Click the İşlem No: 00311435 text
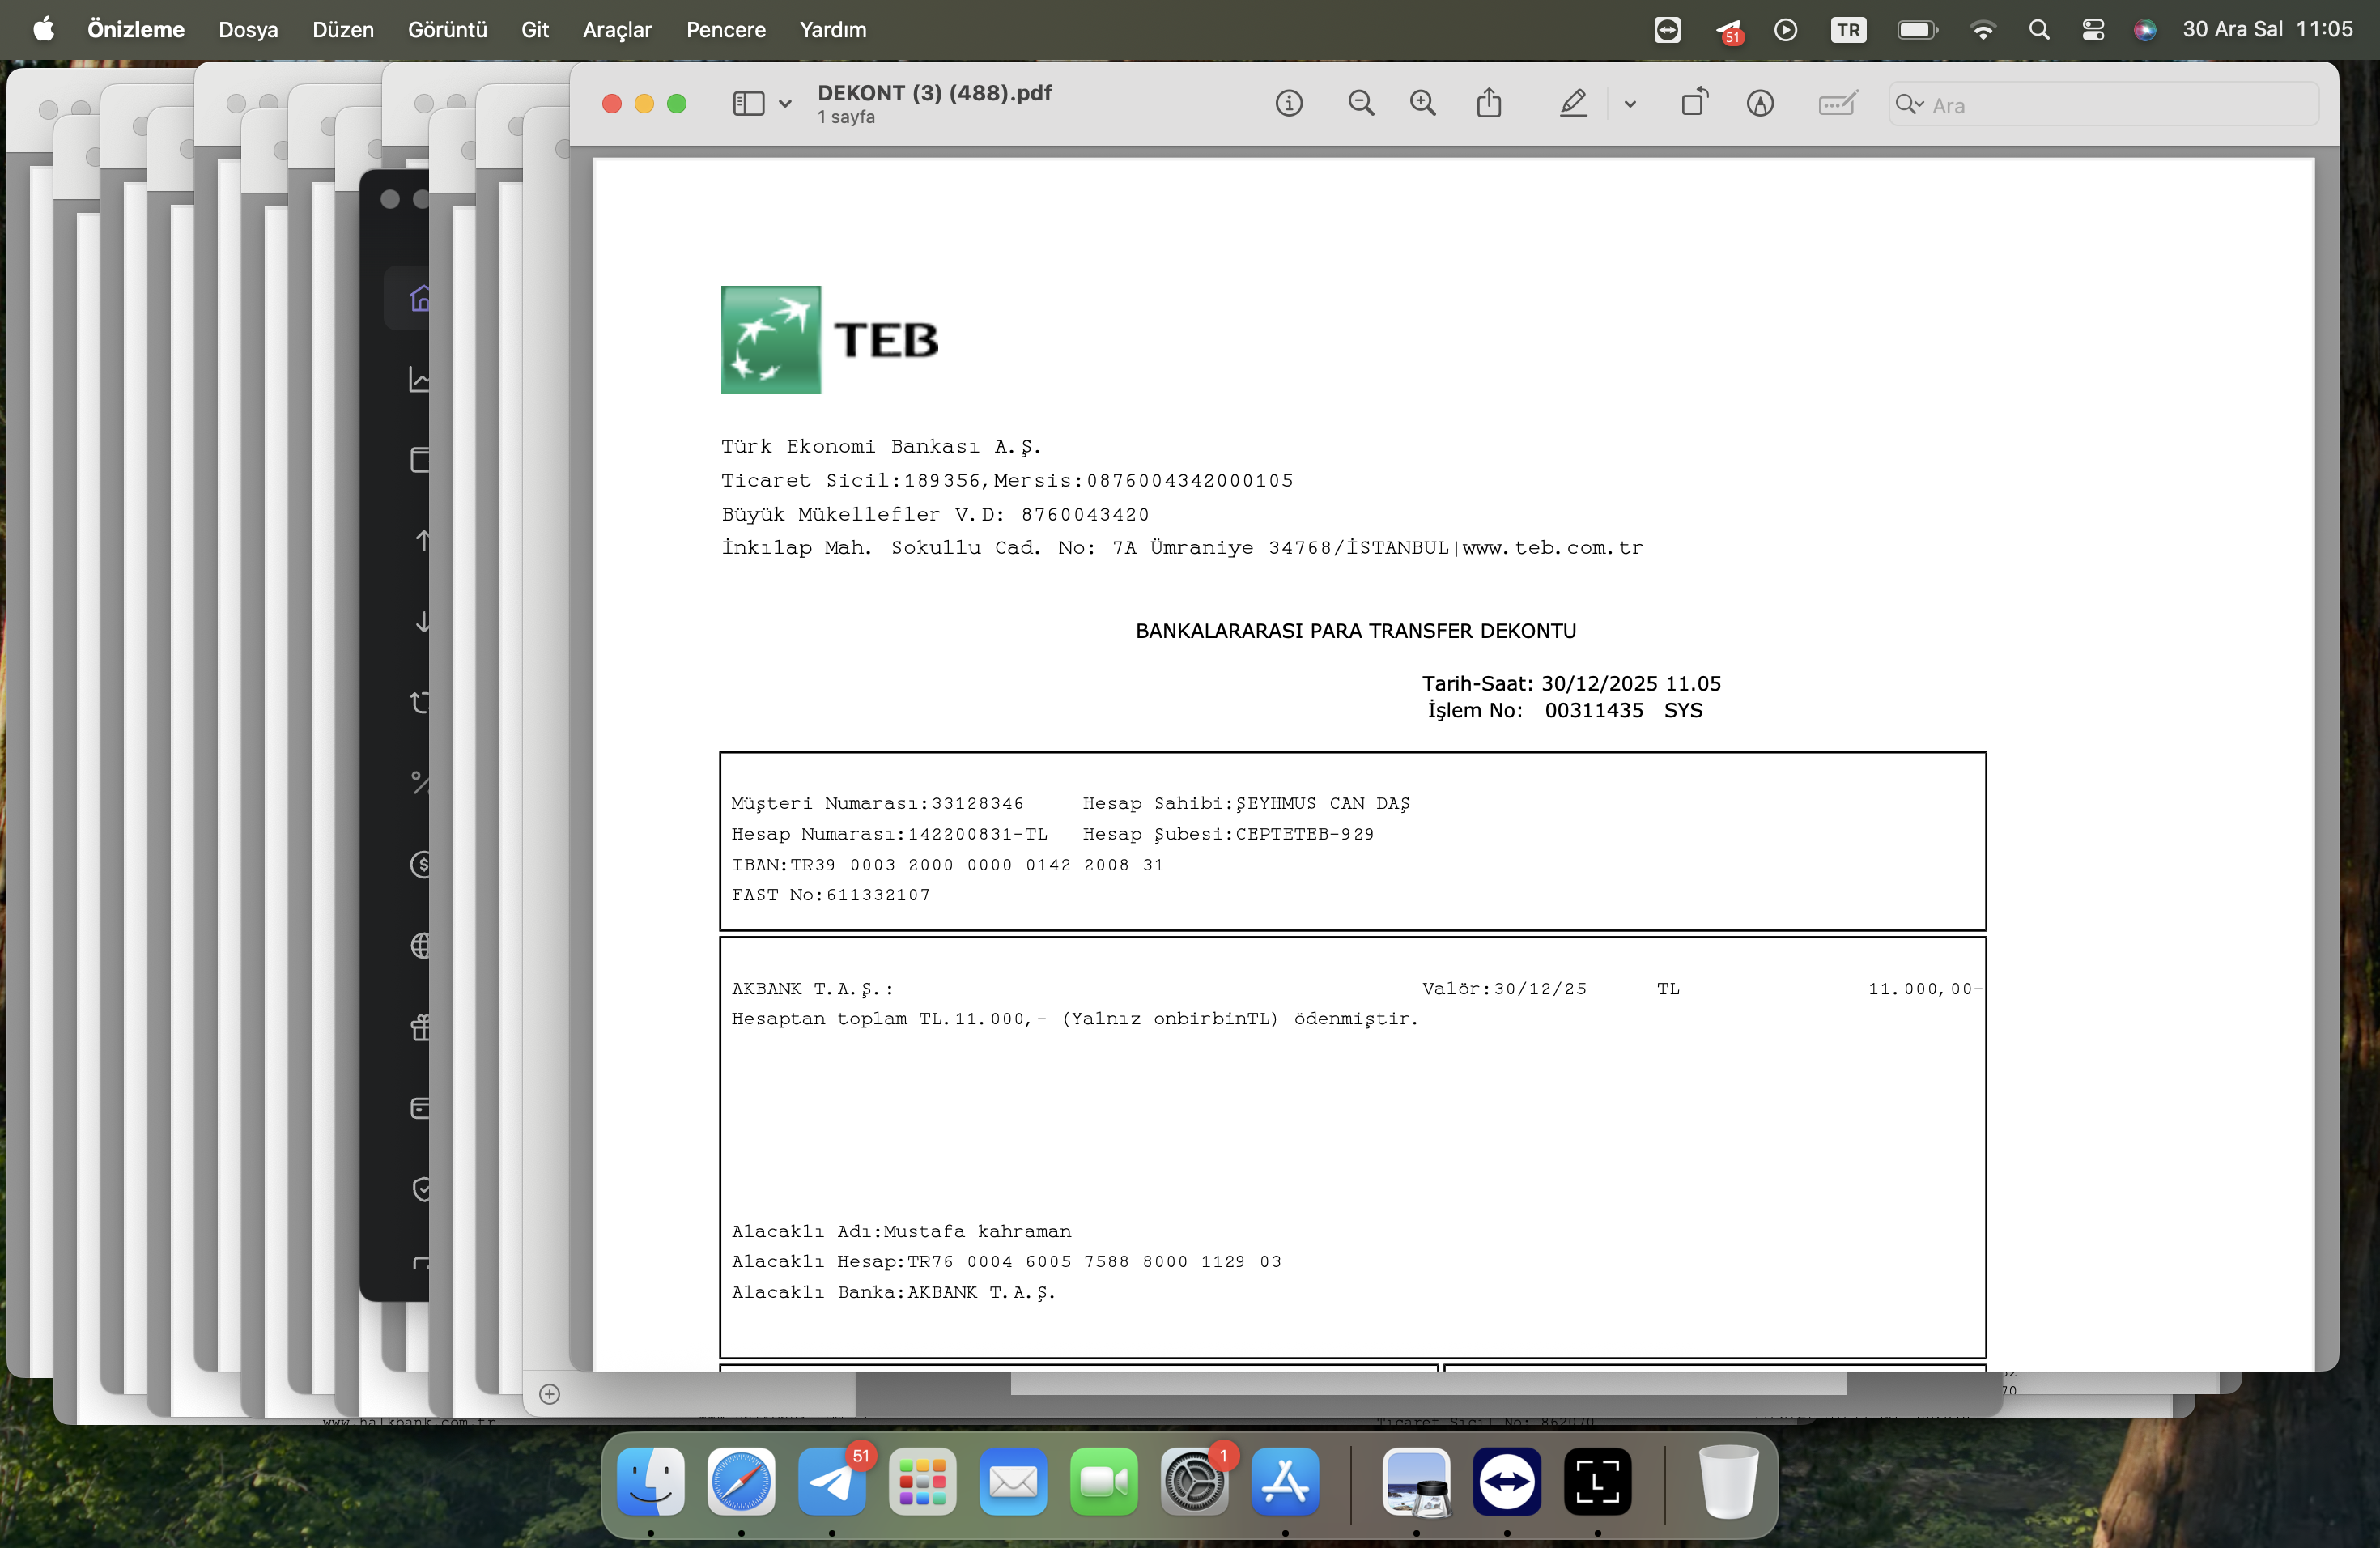Image resolution: width=2380 pixels, height=1548 pixels. 1564,710
